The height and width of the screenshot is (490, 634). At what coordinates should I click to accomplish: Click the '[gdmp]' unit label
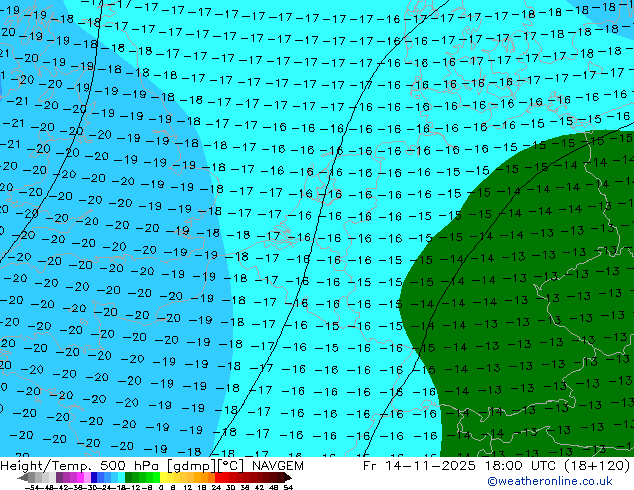click(192, 466)
